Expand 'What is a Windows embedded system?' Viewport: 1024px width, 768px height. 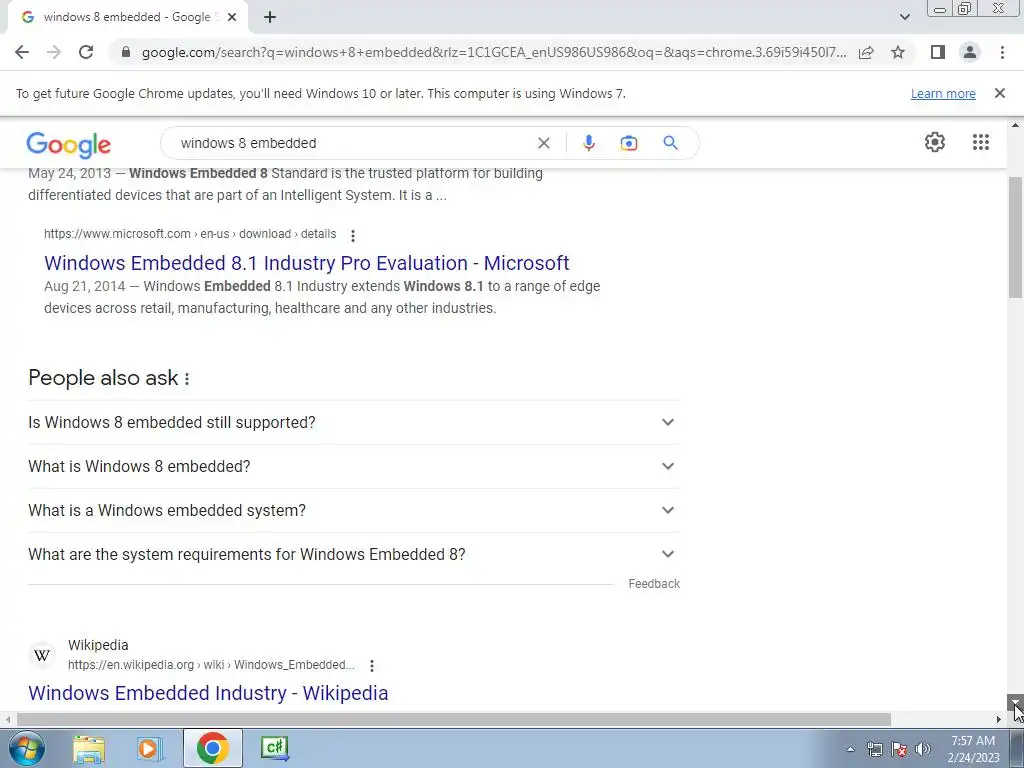pyautogui.click(x=353, y=510)
